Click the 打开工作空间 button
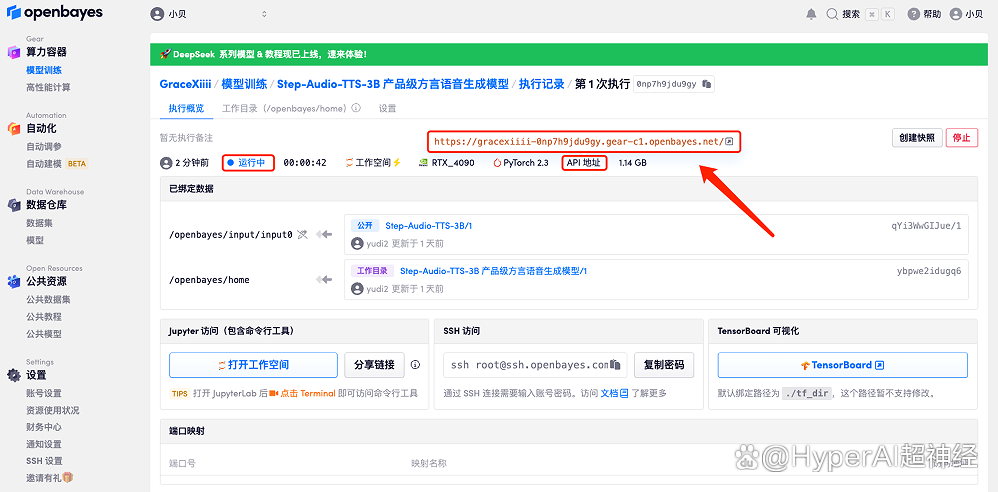This screenshot has width=998, height=492. (253, 365)
